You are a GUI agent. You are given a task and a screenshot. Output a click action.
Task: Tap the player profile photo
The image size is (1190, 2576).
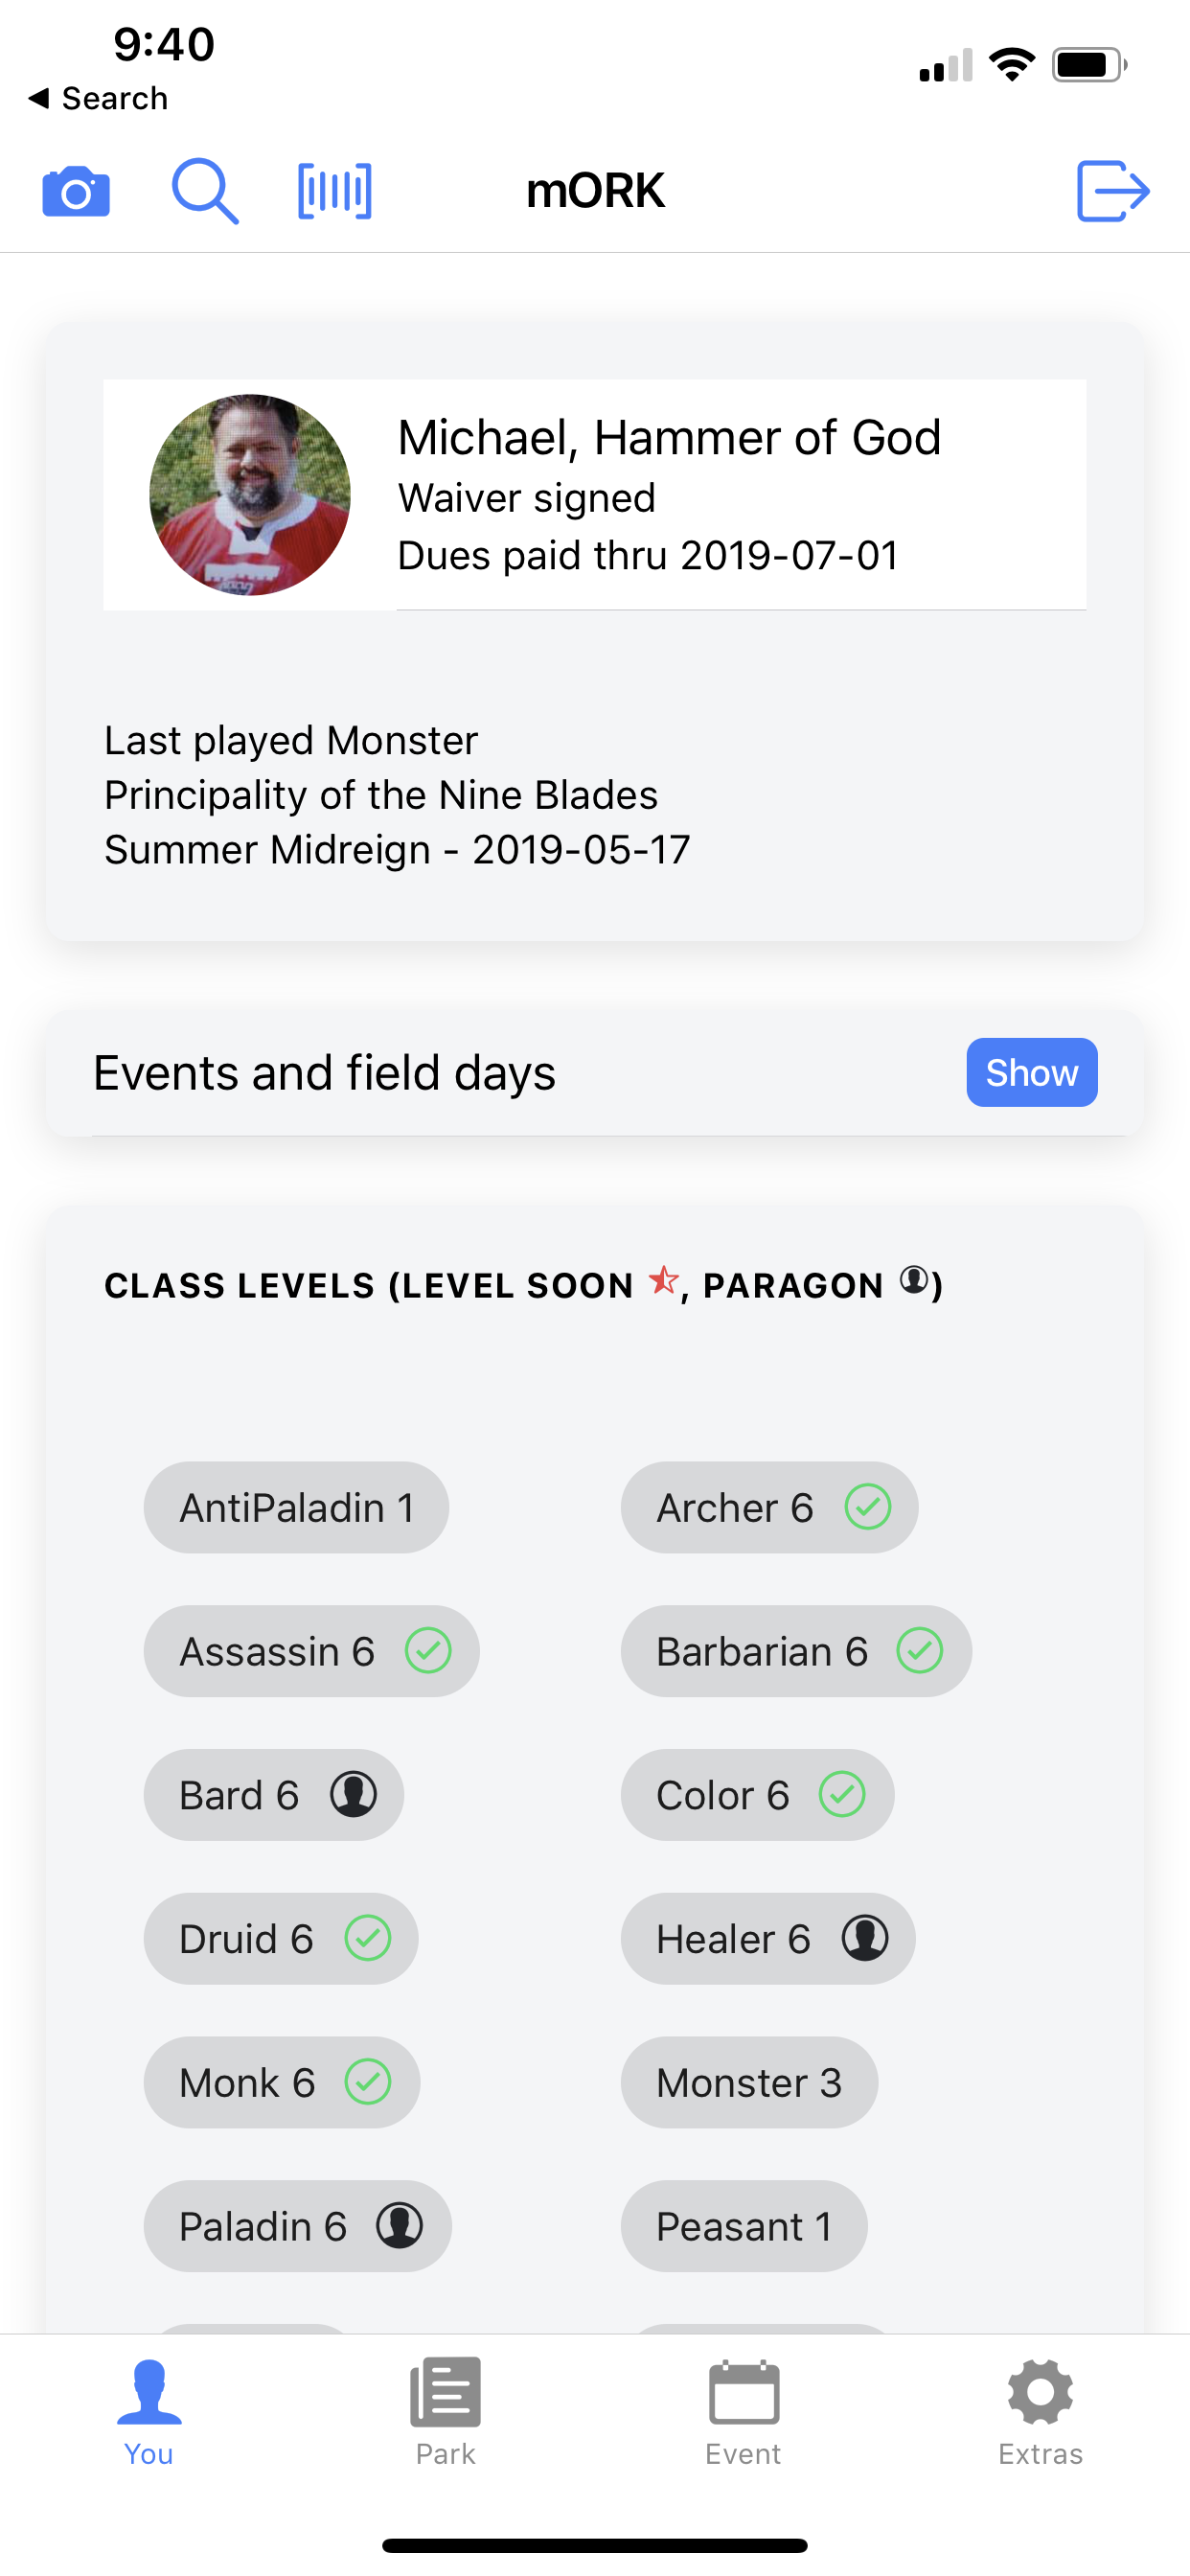tap(250, 495)
